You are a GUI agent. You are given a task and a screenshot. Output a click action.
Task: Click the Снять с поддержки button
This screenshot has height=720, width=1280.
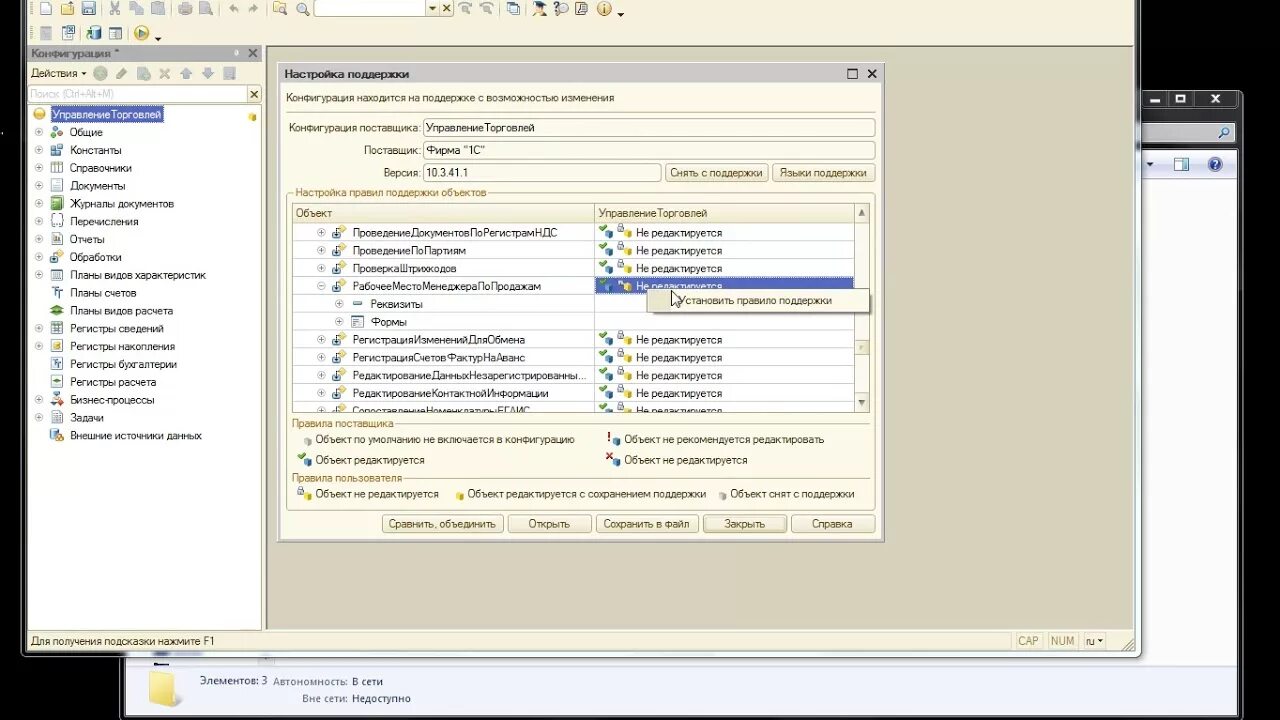point(716,173)
